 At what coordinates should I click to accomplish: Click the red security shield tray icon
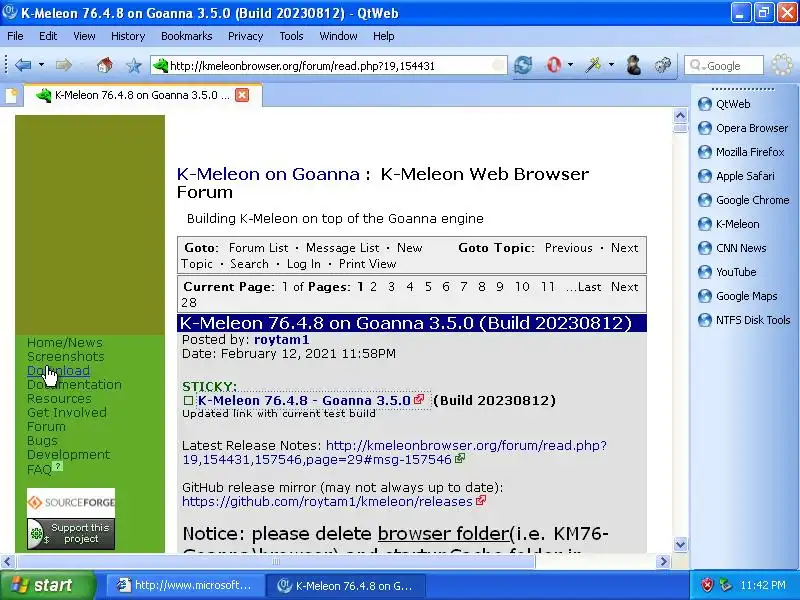tap(707, 585)
